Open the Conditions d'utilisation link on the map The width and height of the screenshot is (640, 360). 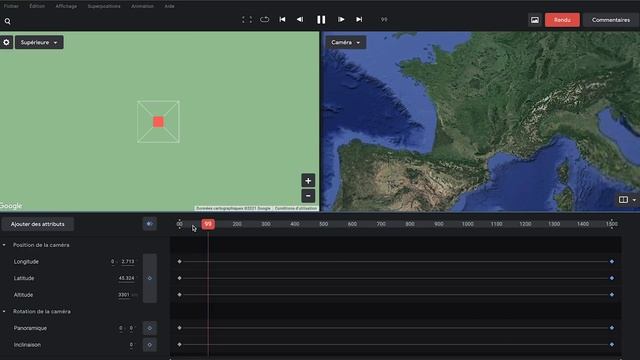[296, 208]
